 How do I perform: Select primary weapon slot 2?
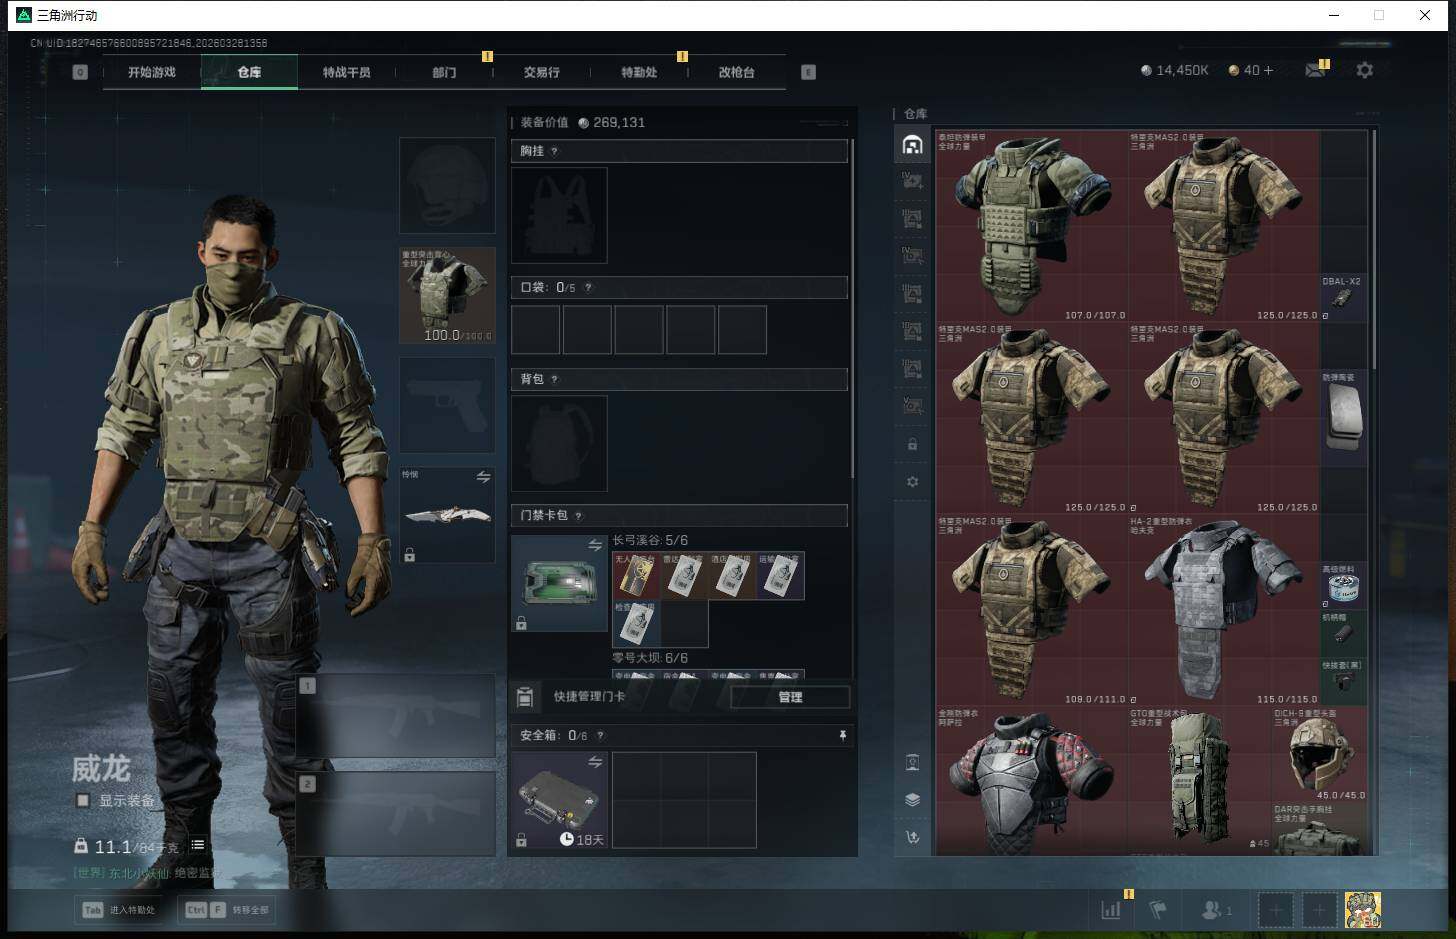click(396, 813)
